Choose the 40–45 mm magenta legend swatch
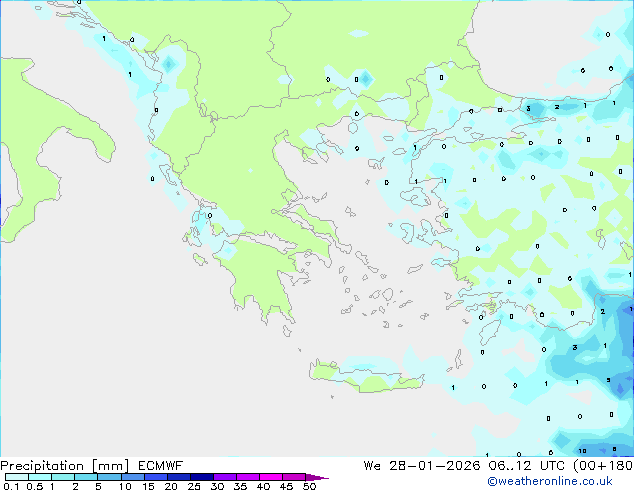The height and width of the screenshot is (490, 634). coord(271,477)
